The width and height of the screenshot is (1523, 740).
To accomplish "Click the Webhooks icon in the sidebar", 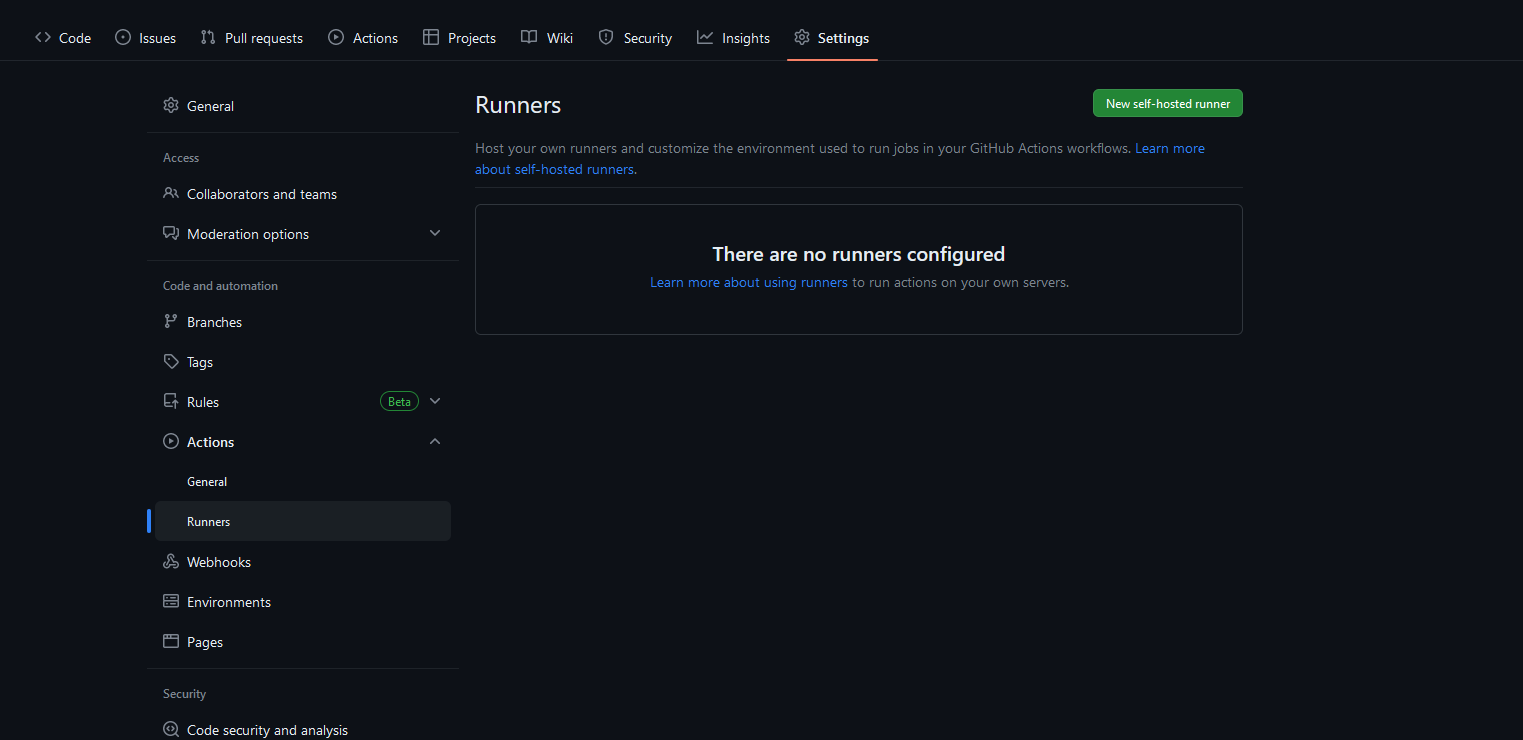I will pos(170,561).
